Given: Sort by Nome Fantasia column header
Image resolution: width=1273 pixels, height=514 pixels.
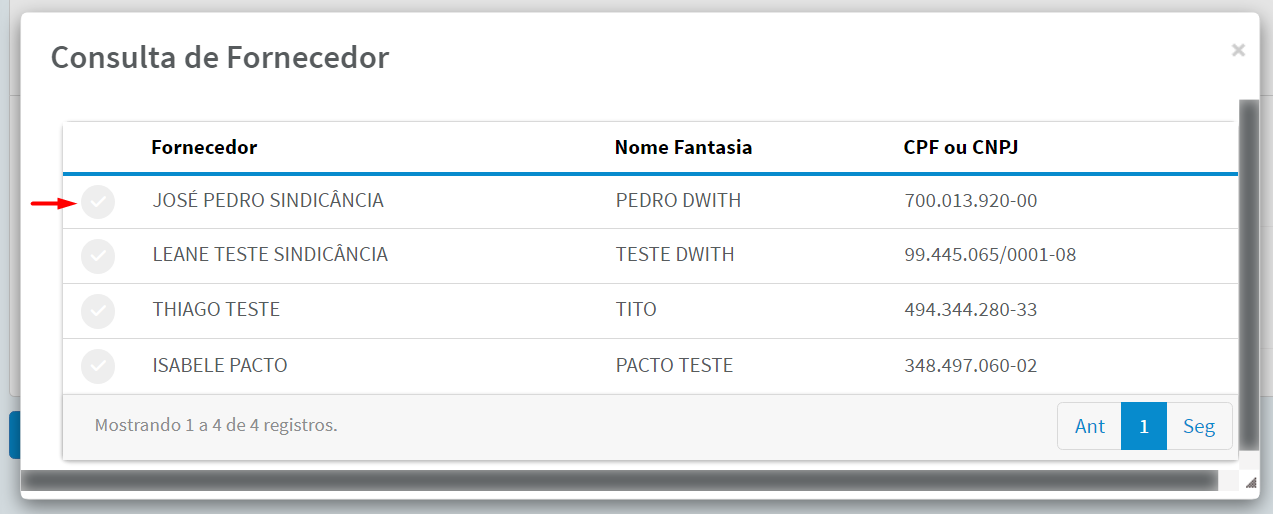Looking at the screenshot, I should coord(683,147).
